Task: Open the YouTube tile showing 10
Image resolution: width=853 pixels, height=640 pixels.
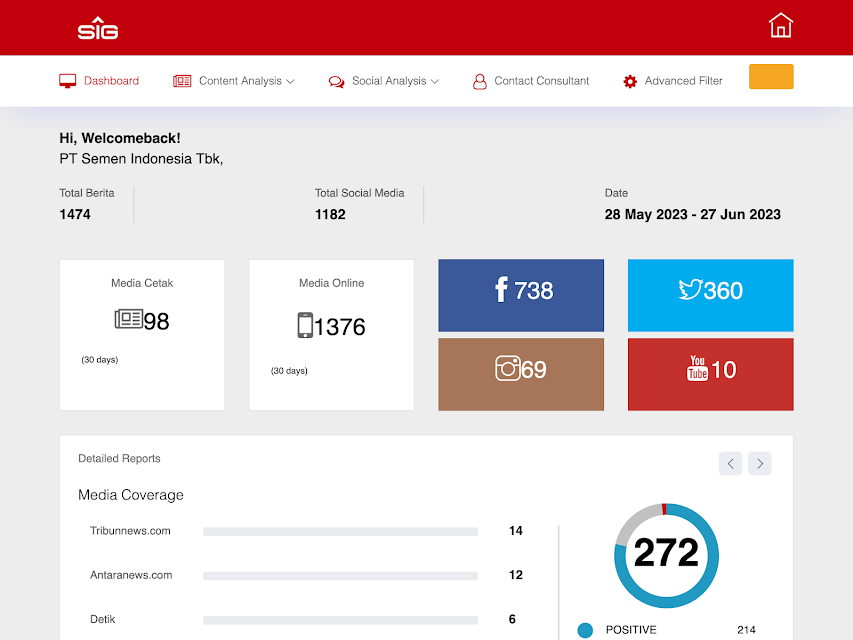Action: coord(710,374)
